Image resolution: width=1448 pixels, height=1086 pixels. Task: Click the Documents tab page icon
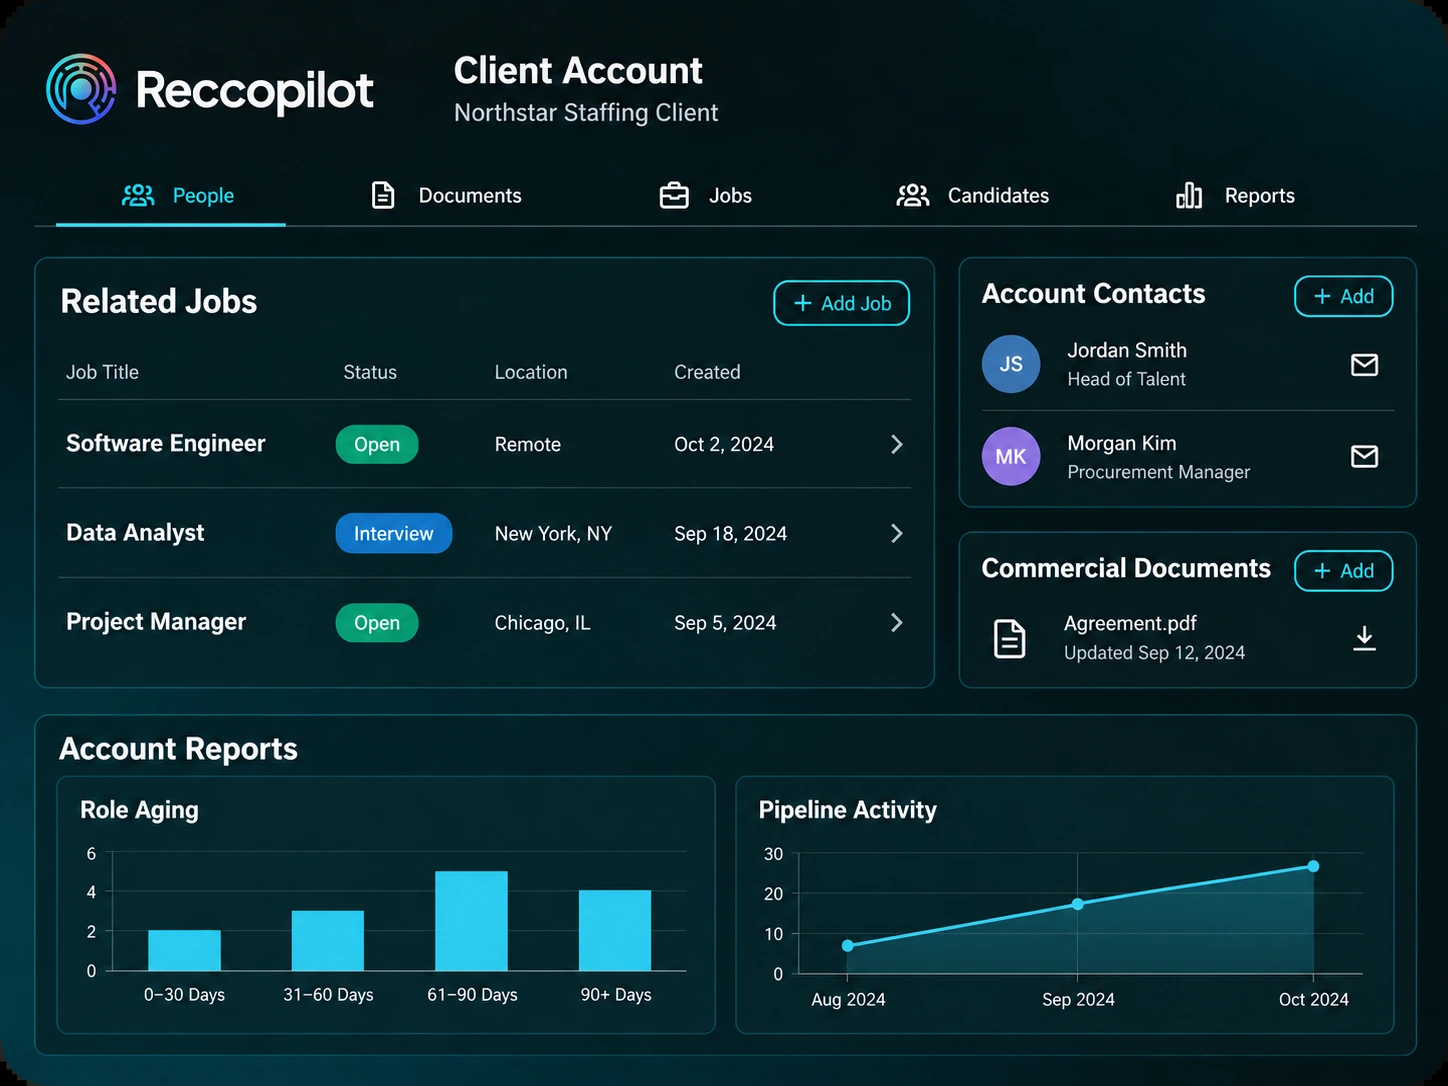[383, 195]
